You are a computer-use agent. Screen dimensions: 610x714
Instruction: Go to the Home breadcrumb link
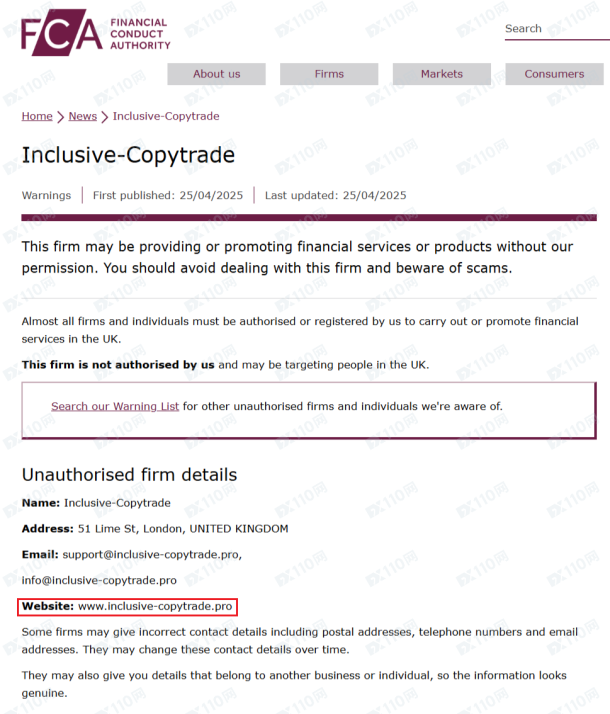37,116
